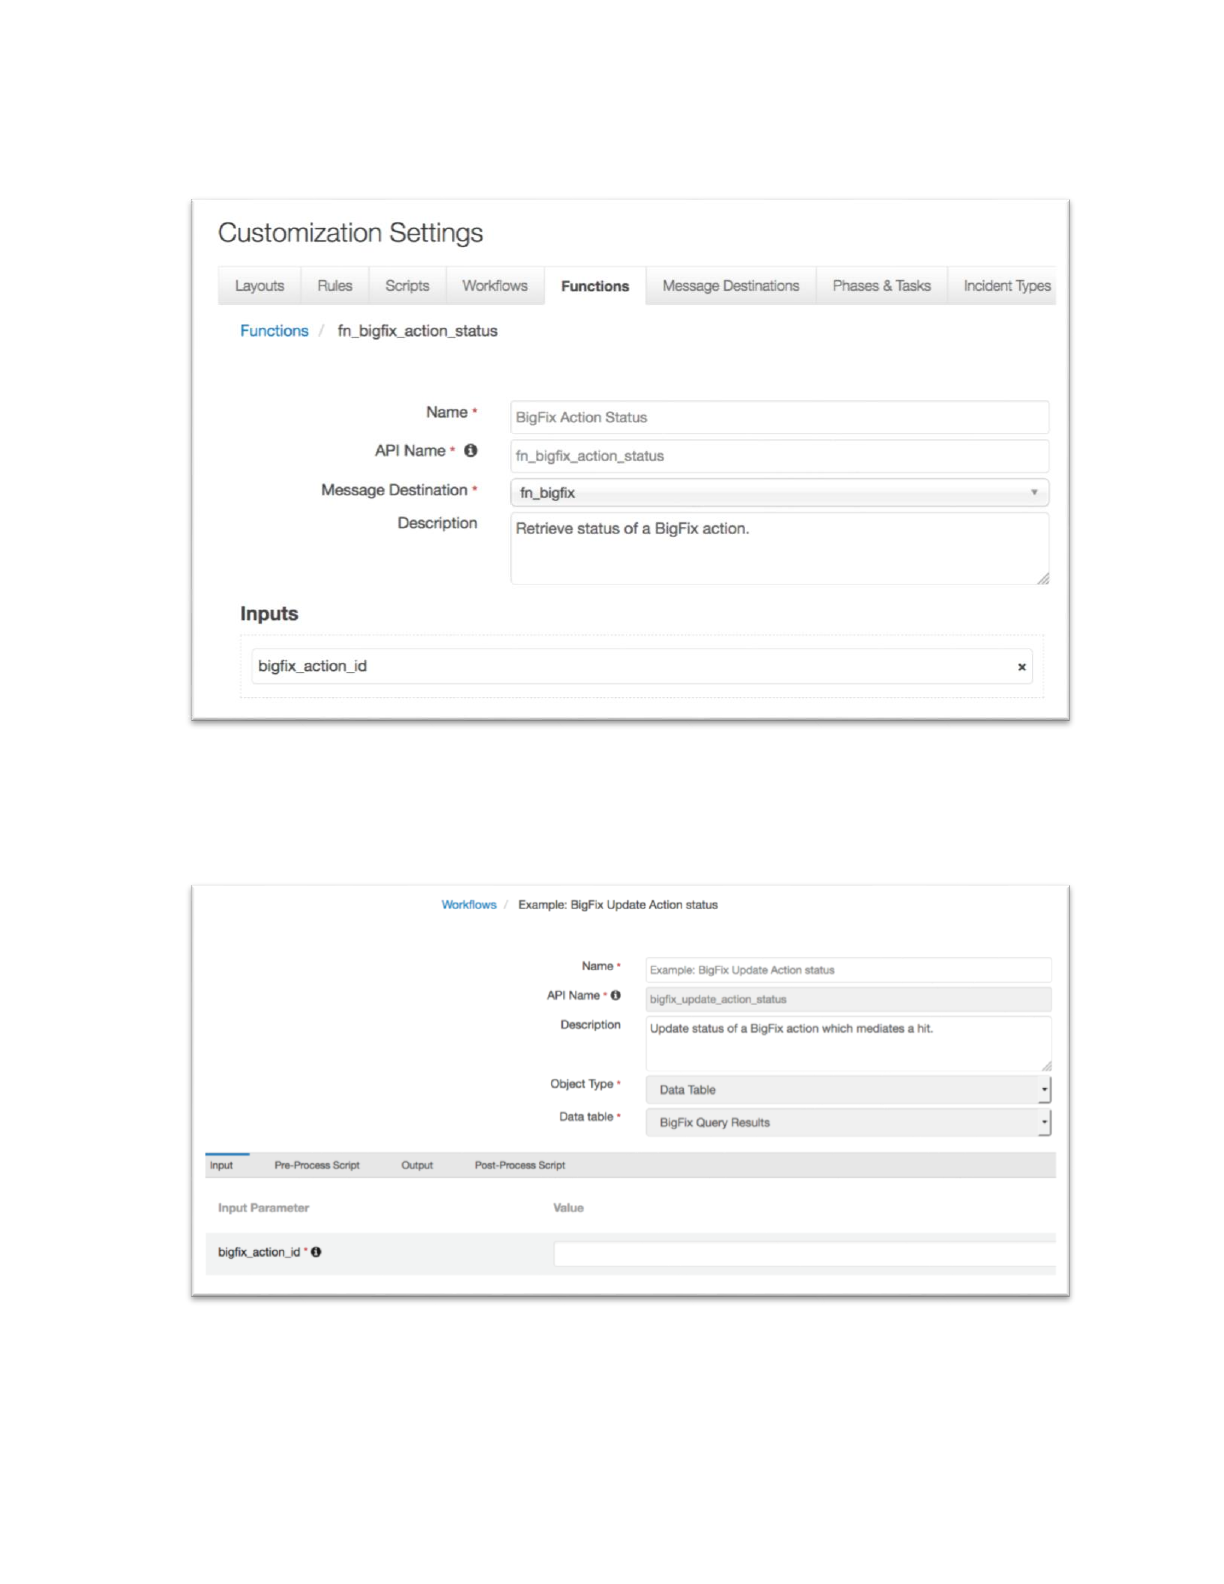
Task: Switch to Pre-Process Script tab
Action: click(x=317, y=1166)
